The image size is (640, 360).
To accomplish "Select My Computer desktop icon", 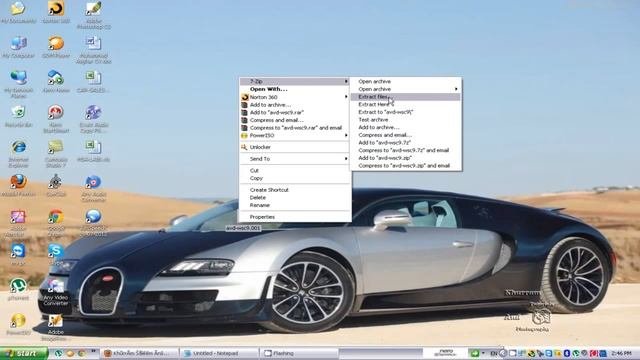I will tap(18, 47).
